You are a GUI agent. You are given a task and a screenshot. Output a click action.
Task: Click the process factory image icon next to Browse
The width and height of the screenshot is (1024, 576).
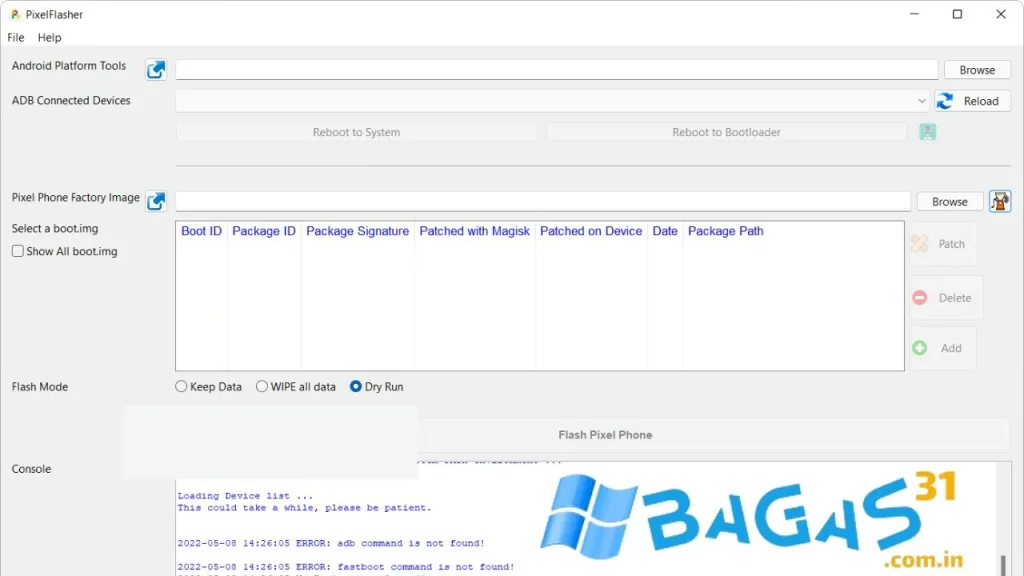pyautogui.click(x=1000, y=201)
